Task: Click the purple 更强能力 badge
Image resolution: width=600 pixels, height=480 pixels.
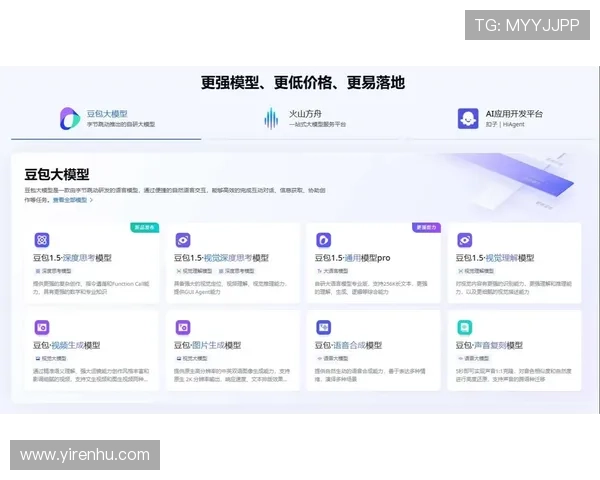Action: point(426,227)
